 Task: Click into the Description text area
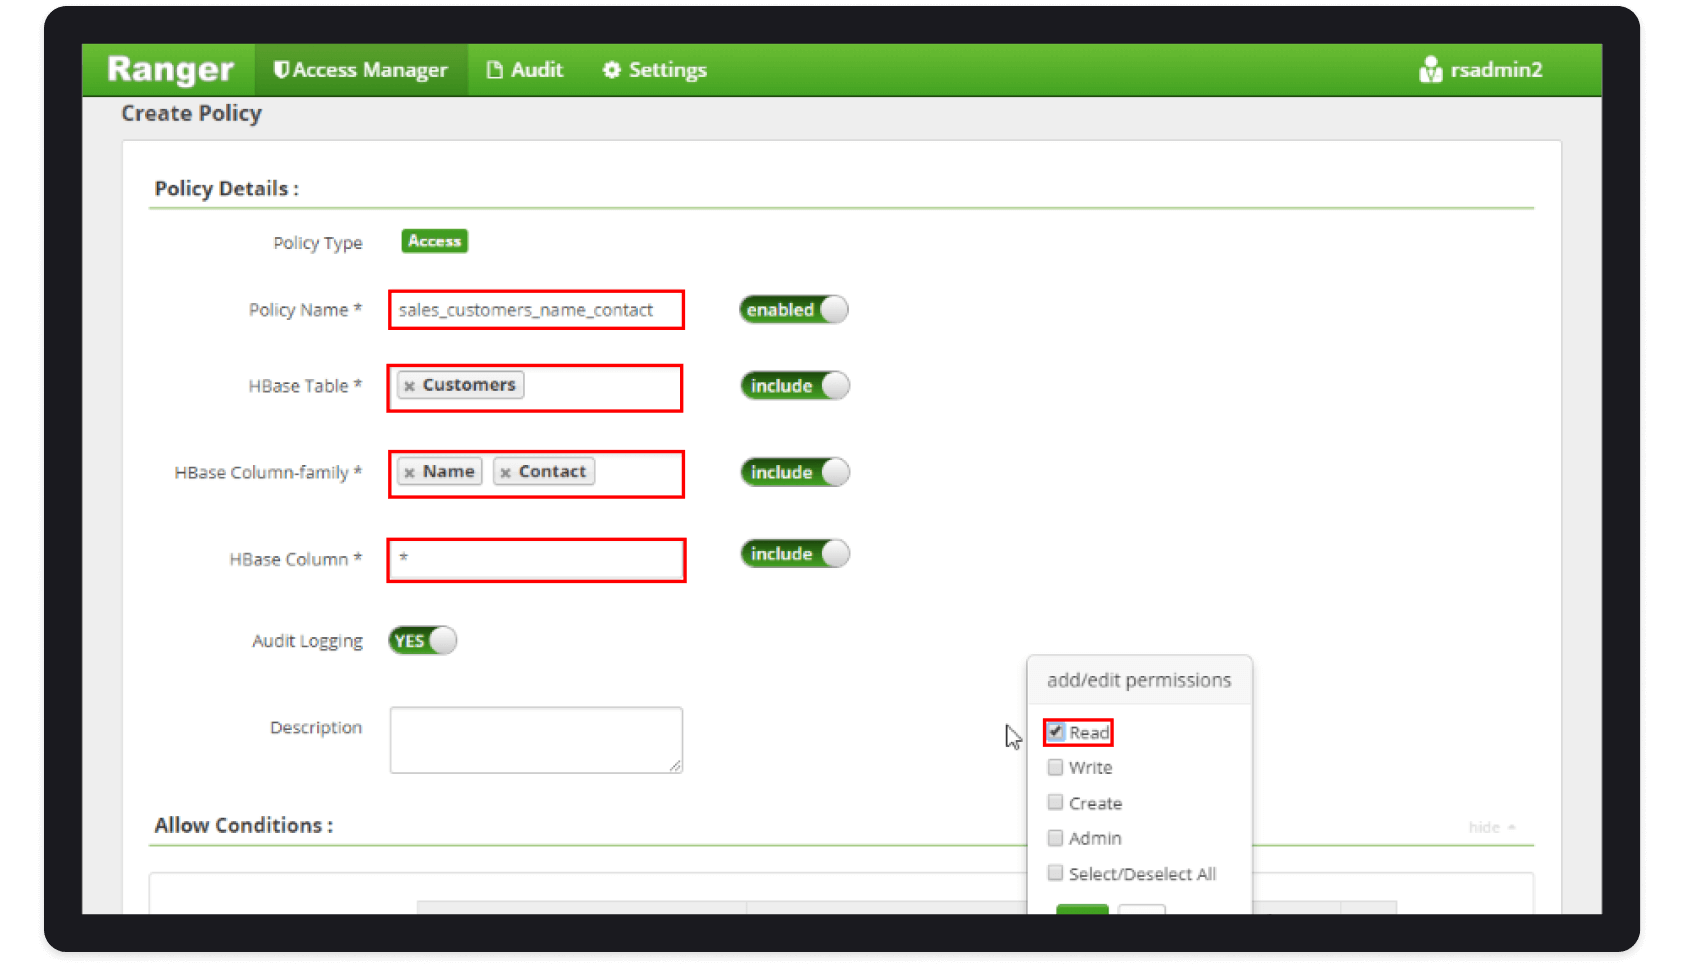coord(536,740)
